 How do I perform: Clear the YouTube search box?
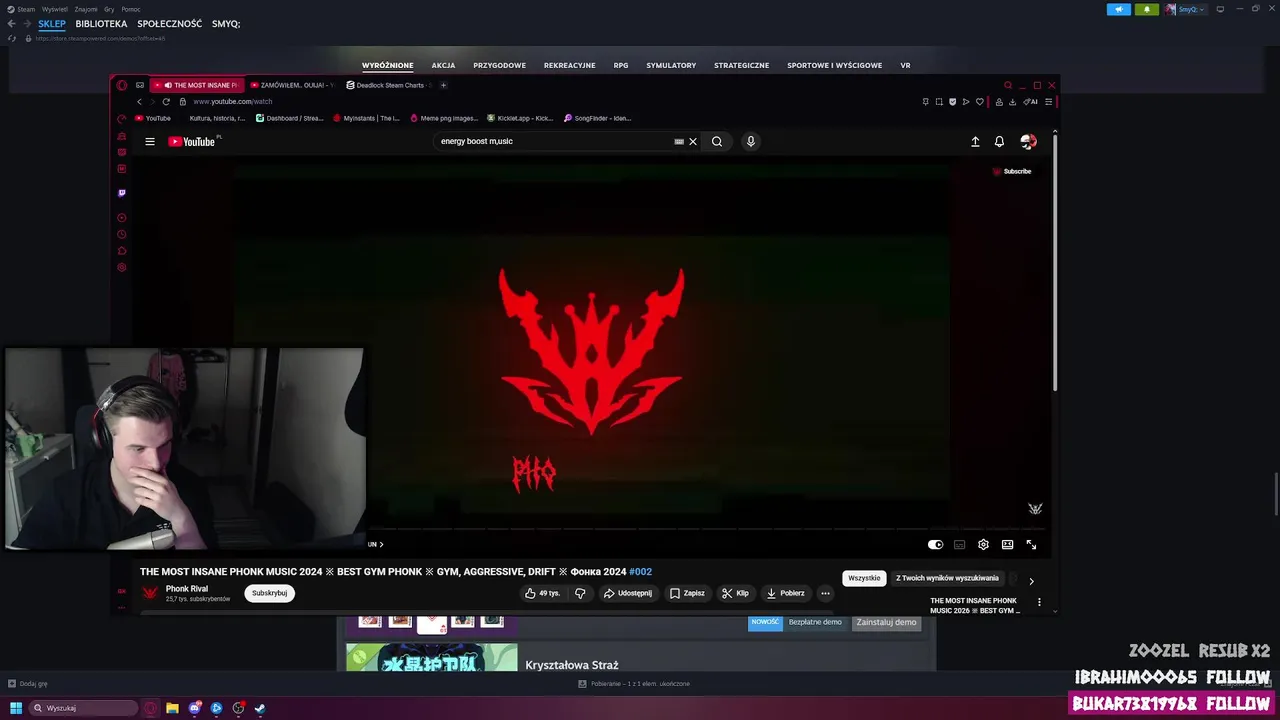[x=693, y=142]
